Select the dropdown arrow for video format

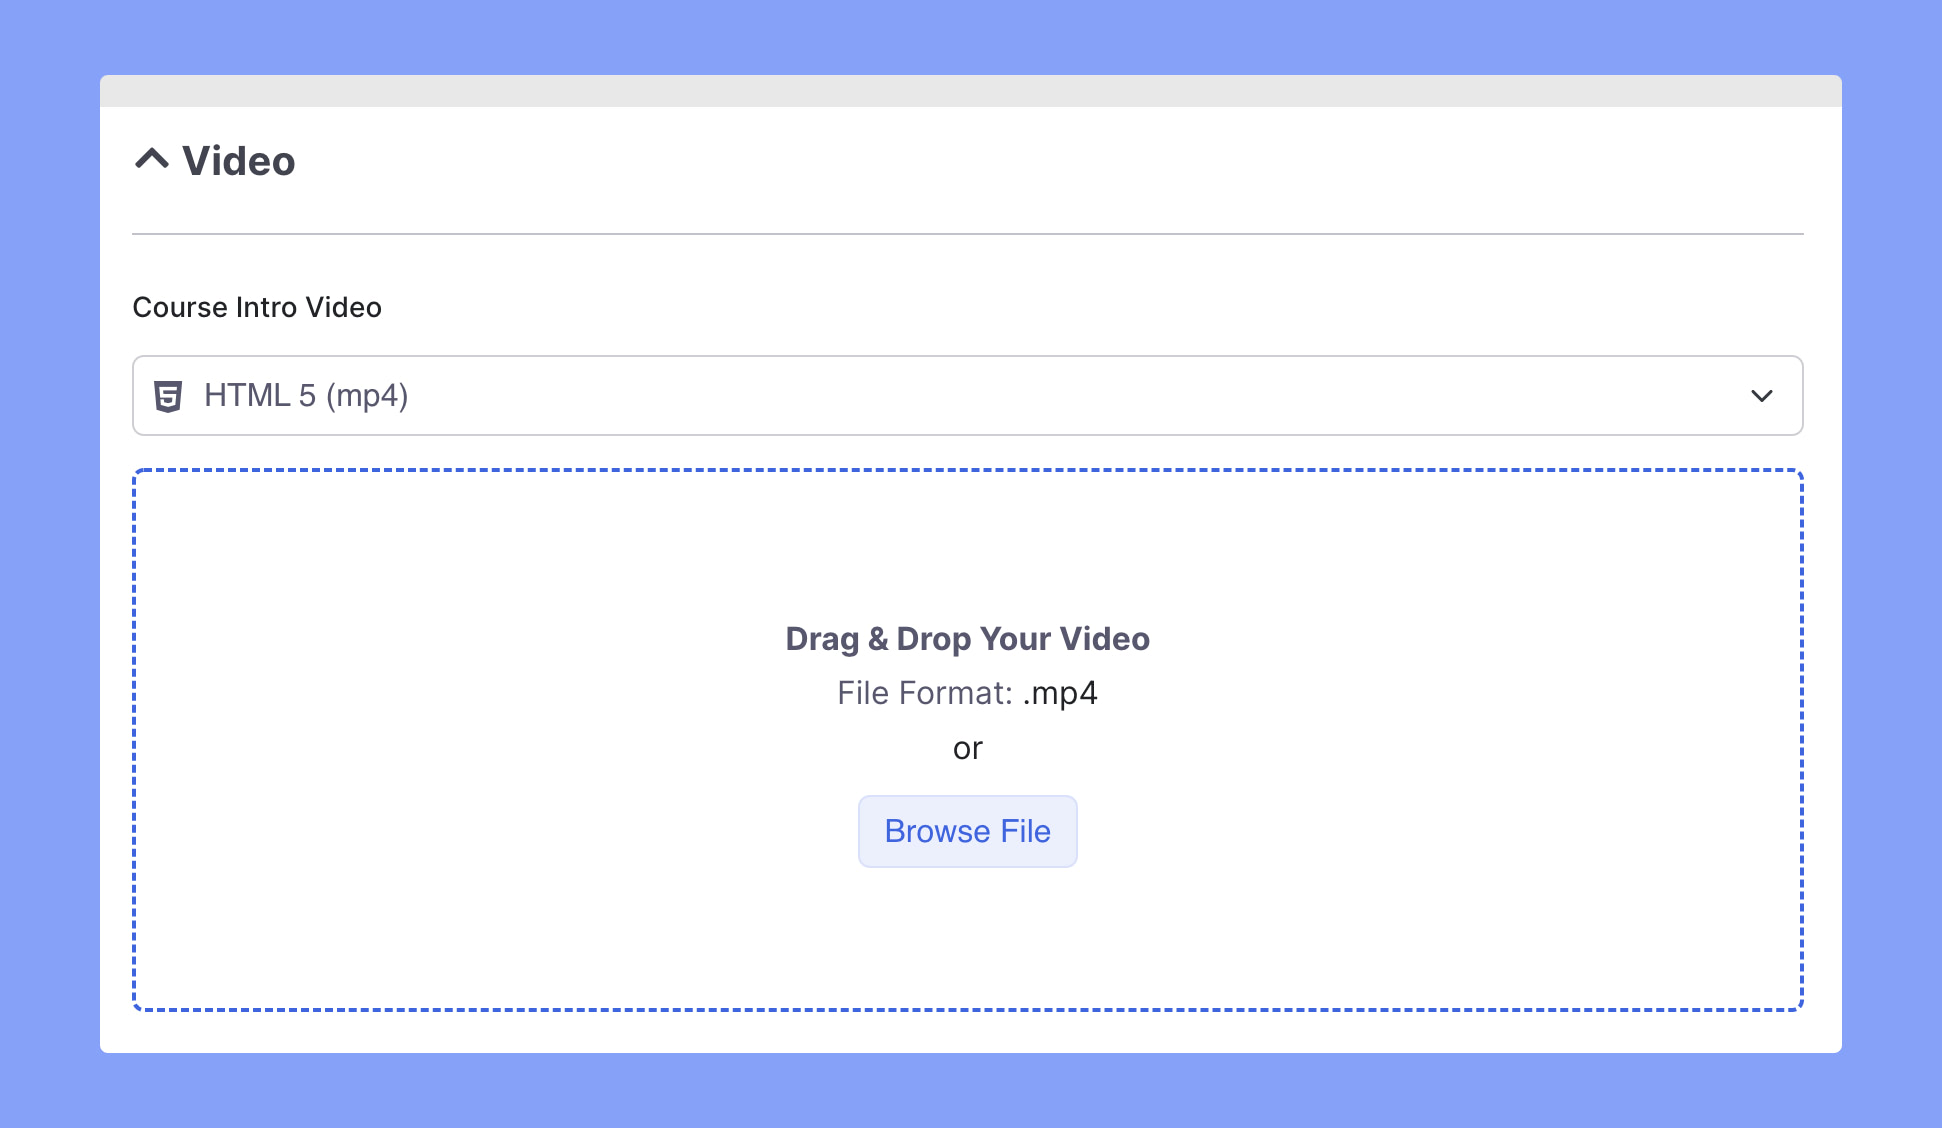[1762, 395]
